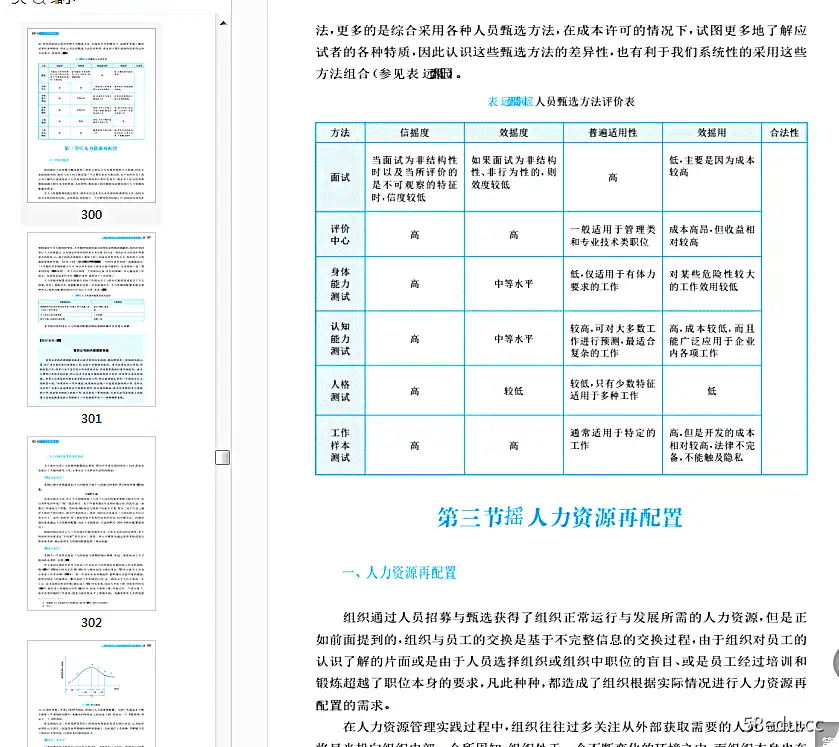Click table header 效用
This screenshot has height=747, width=839.
pos(712,133)
